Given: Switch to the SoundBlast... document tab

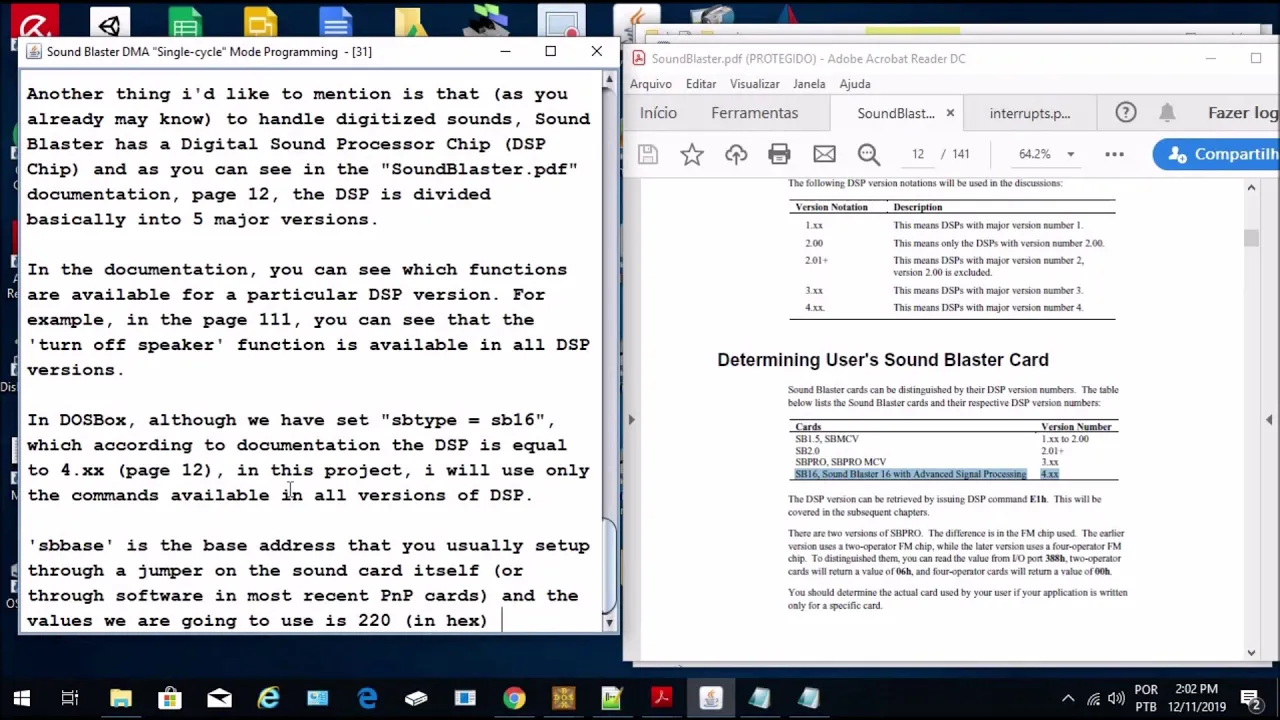Looking at the screenshot, I should point(895,113).
